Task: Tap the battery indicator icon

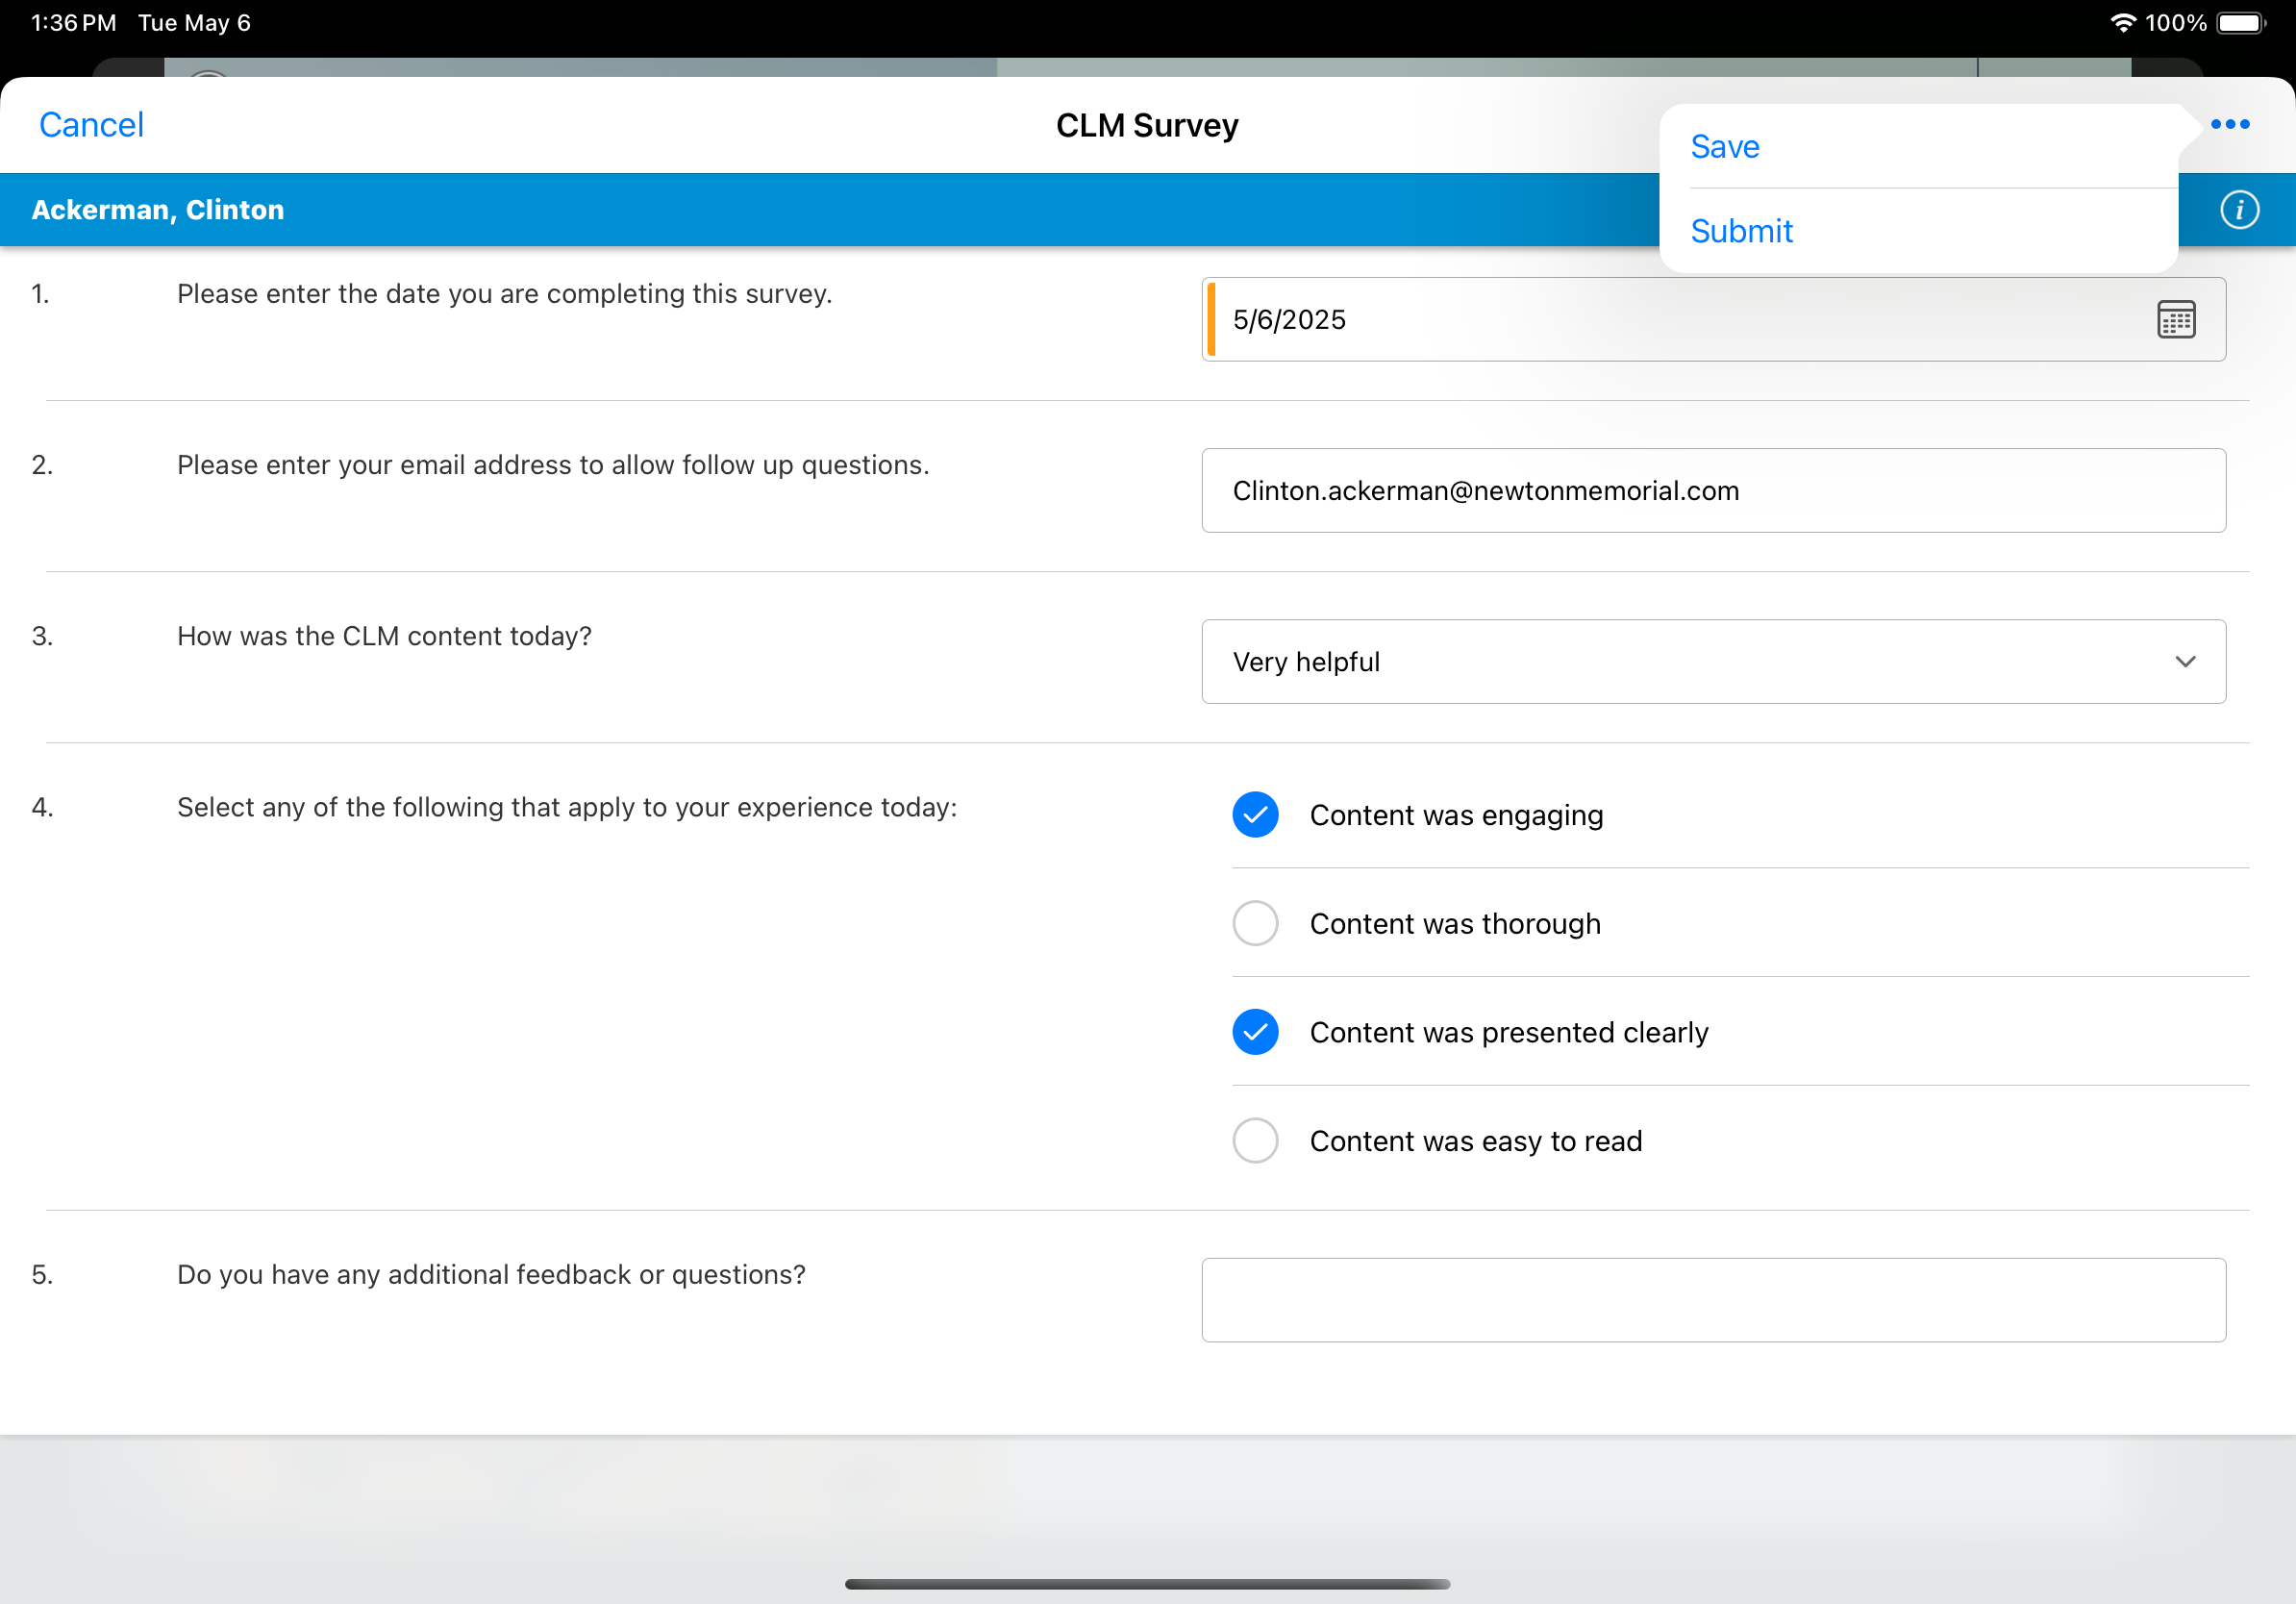Action: pos(2241,23)
